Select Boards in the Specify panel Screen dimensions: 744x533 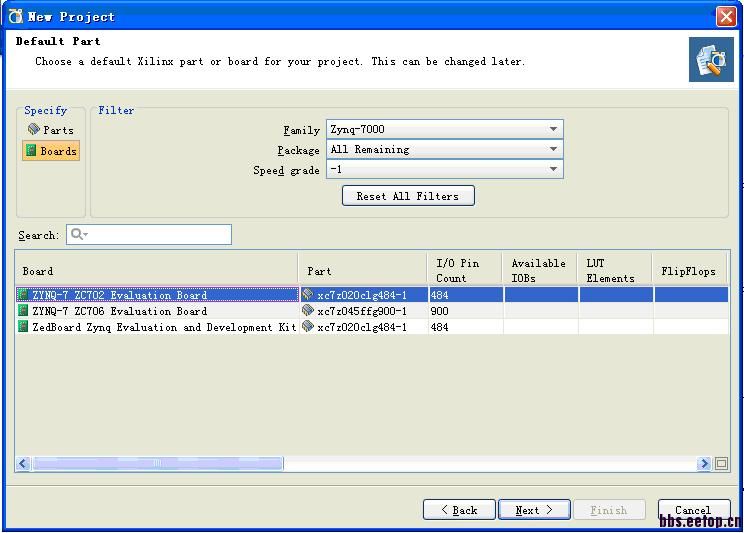point(51,151)
